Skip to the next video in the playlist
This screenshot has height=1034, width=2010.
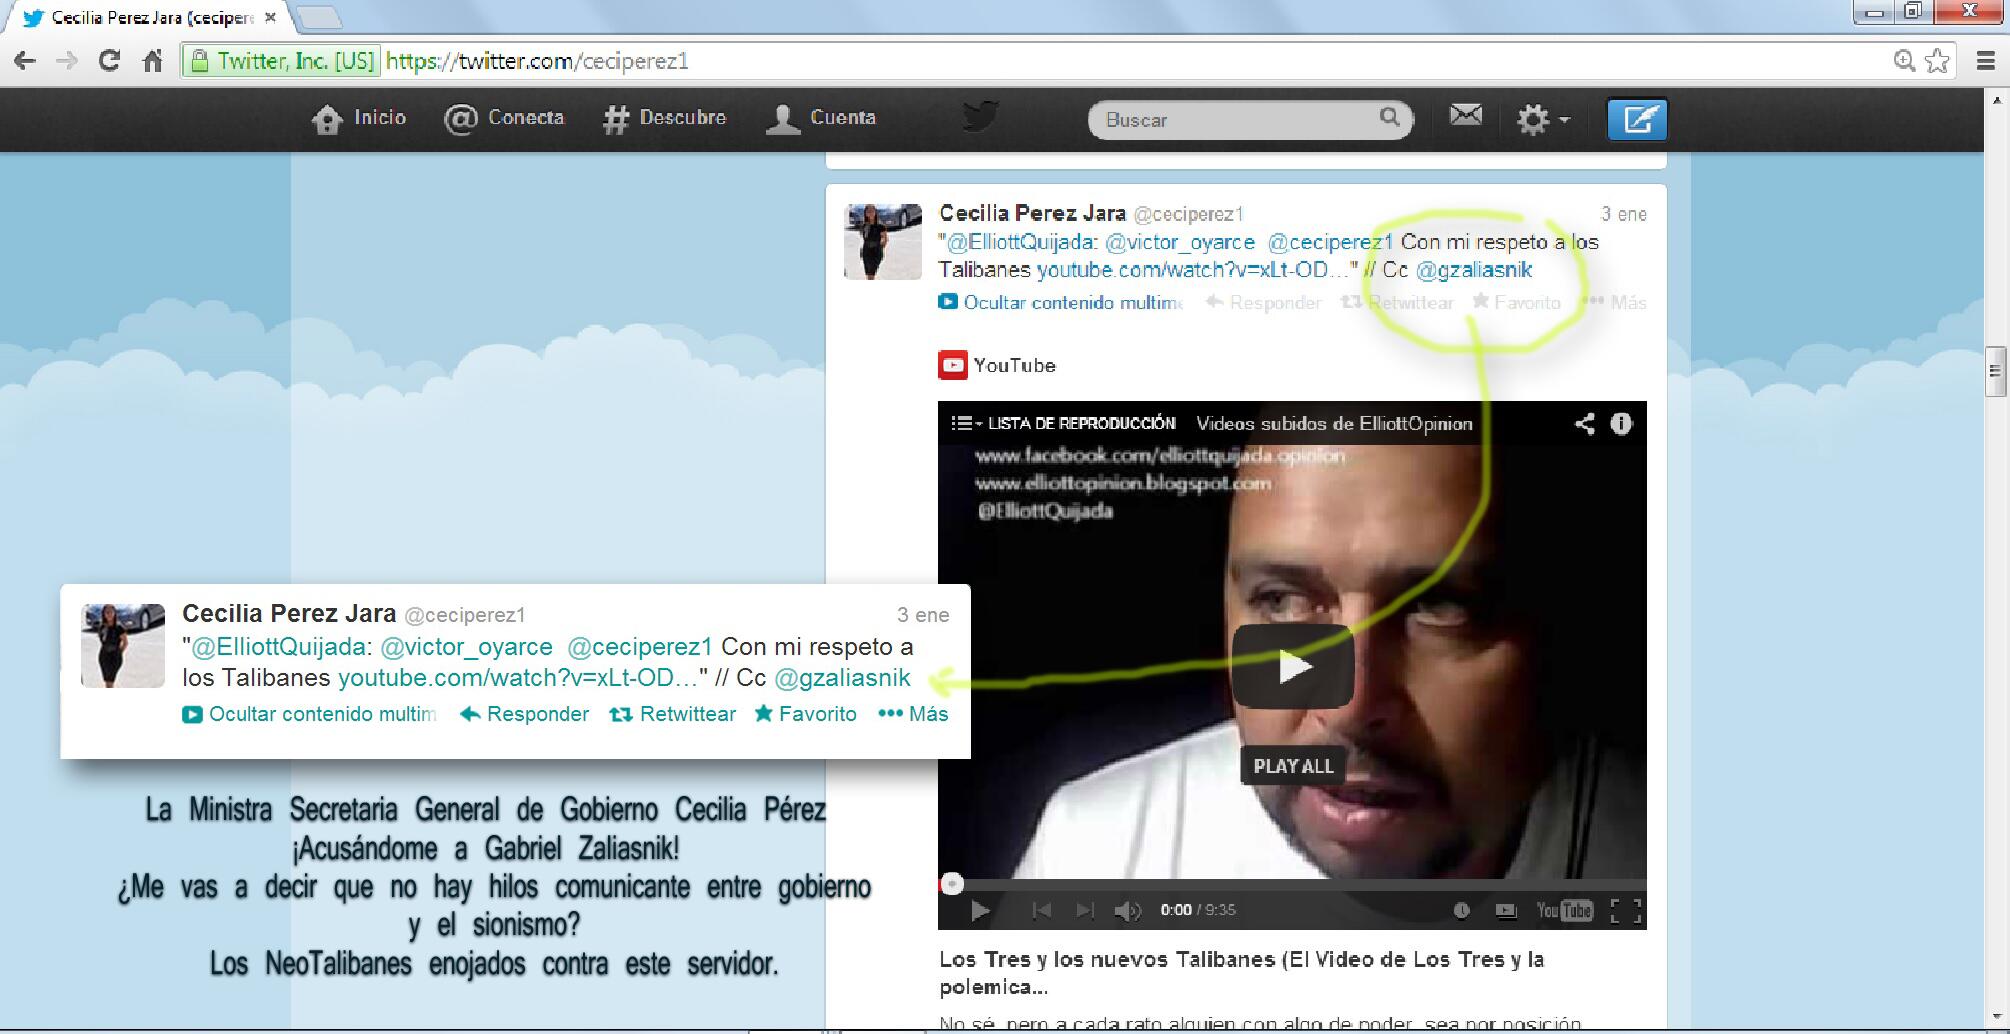(1085, 910)
